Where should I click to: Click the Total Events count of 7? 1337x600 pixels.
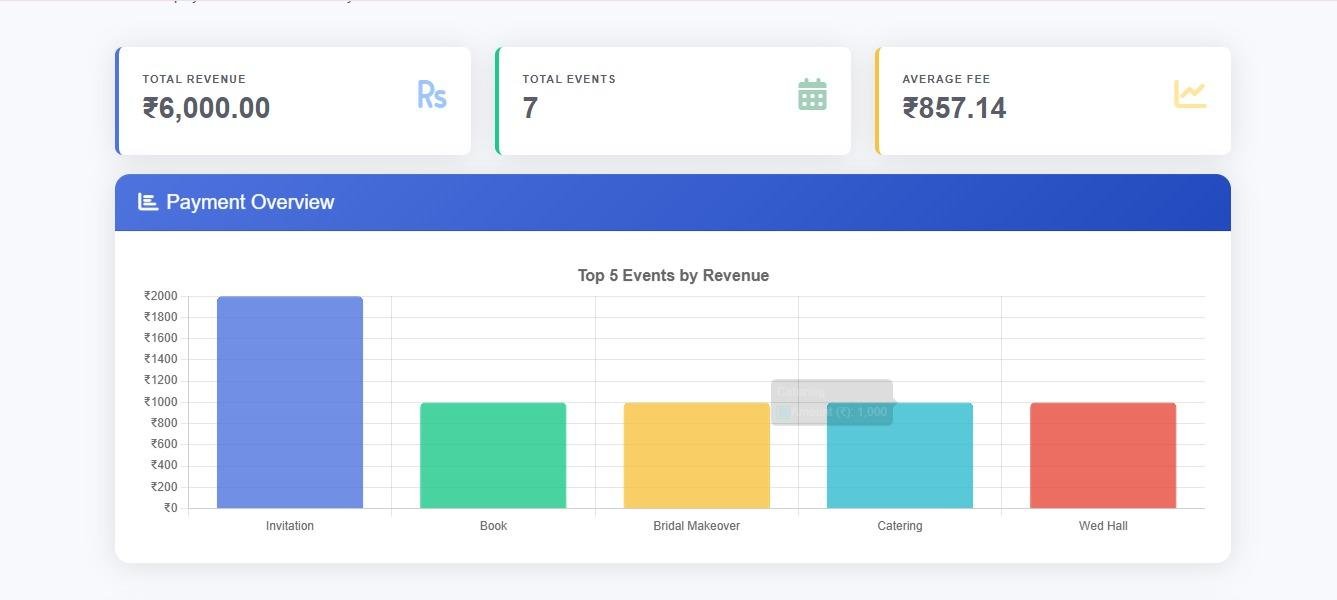pos(530,108)
